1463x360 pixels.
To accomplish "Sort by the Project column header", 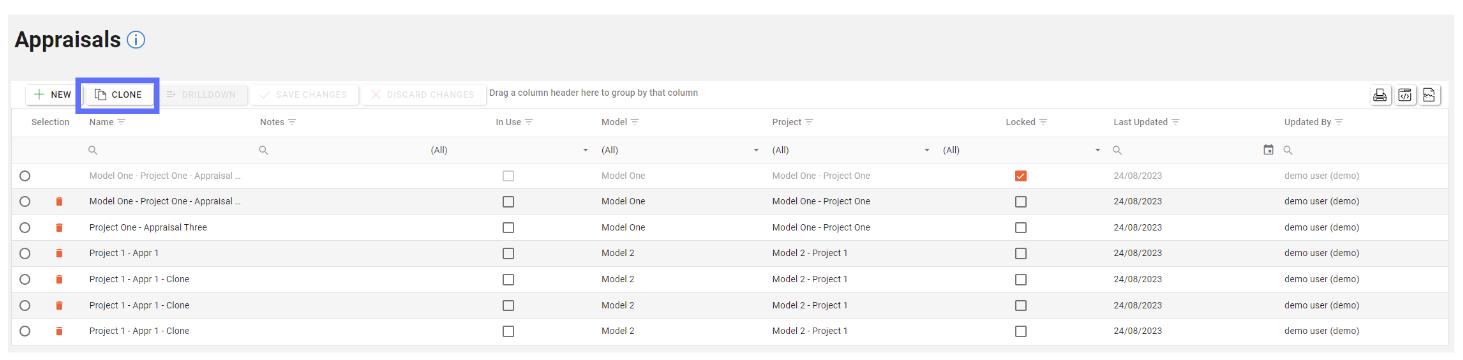I will click(786, 122).
